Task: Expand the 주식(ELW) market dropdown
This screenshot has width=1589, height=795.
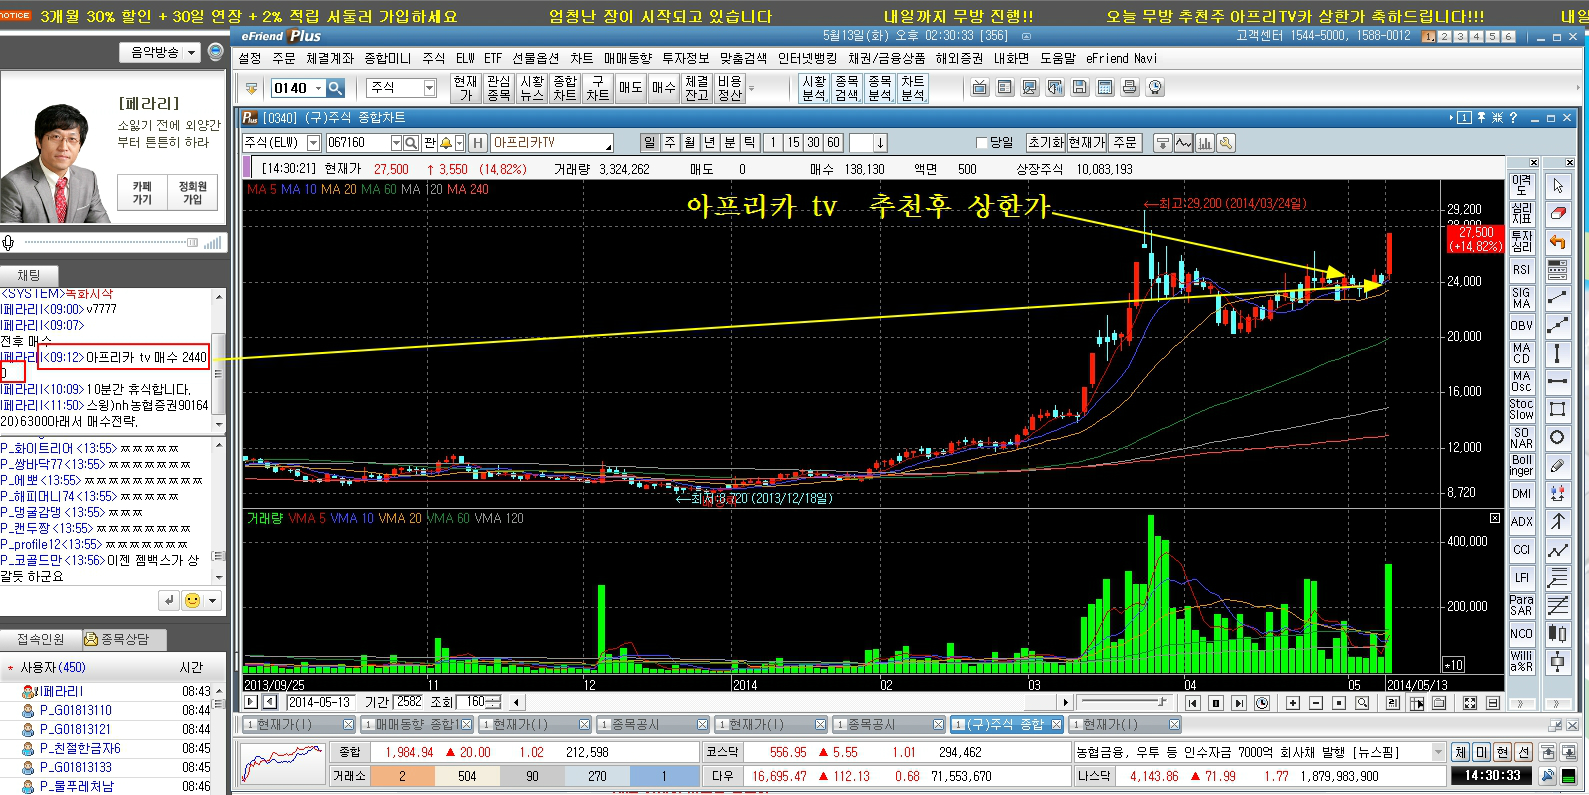Action: pos(313,143)
